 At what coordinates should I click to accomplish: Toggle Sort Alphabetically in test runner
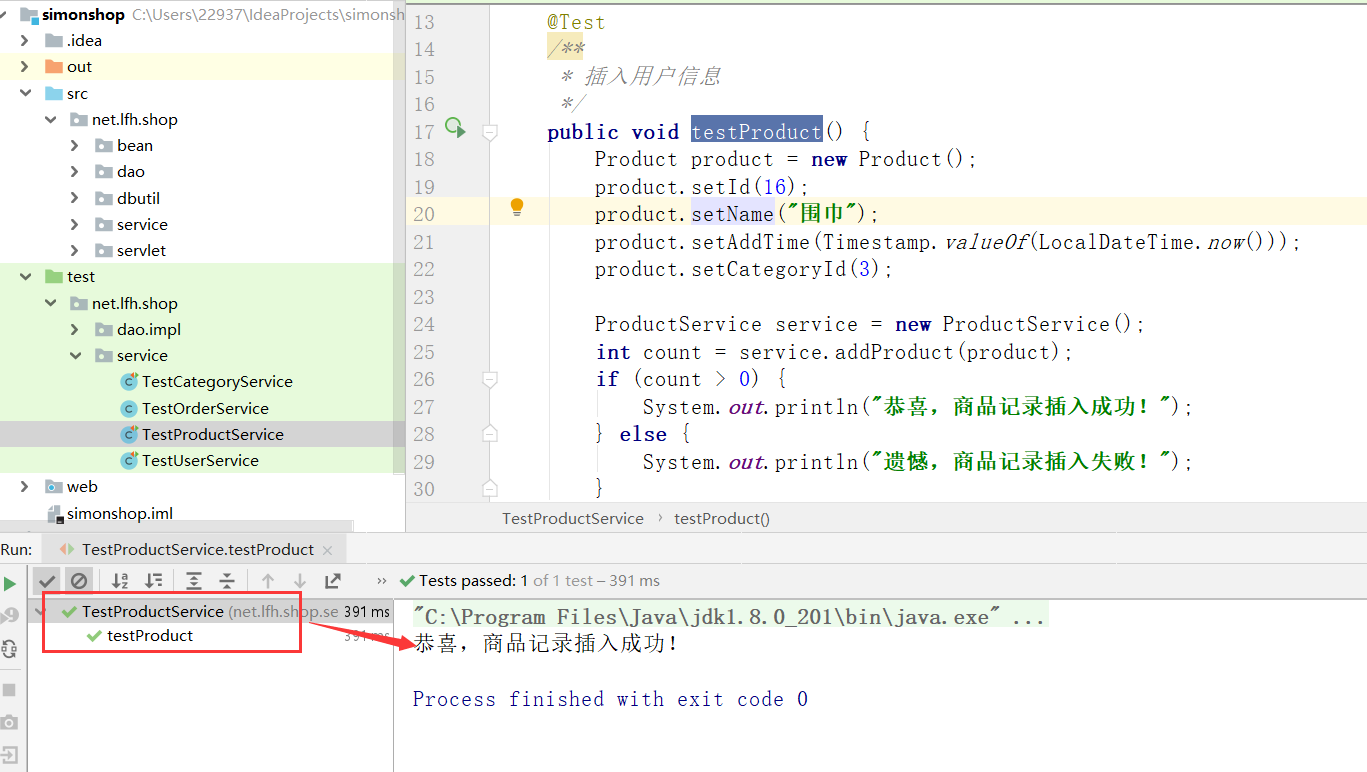click(120, 581)
